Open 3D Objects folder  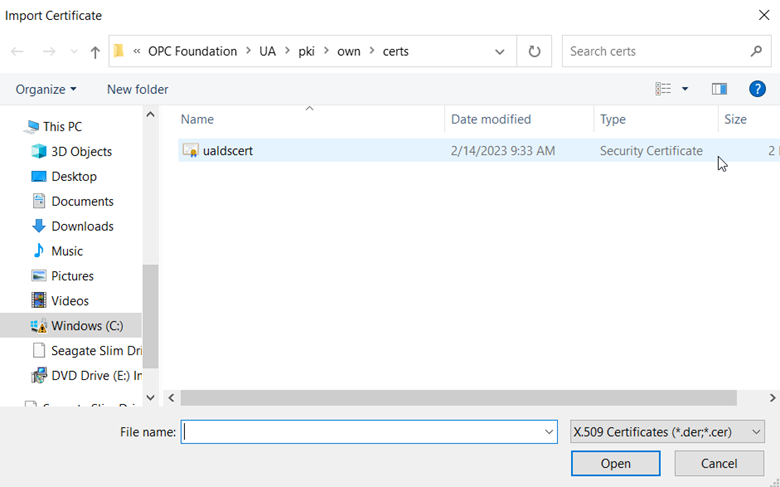click(82, 152)
